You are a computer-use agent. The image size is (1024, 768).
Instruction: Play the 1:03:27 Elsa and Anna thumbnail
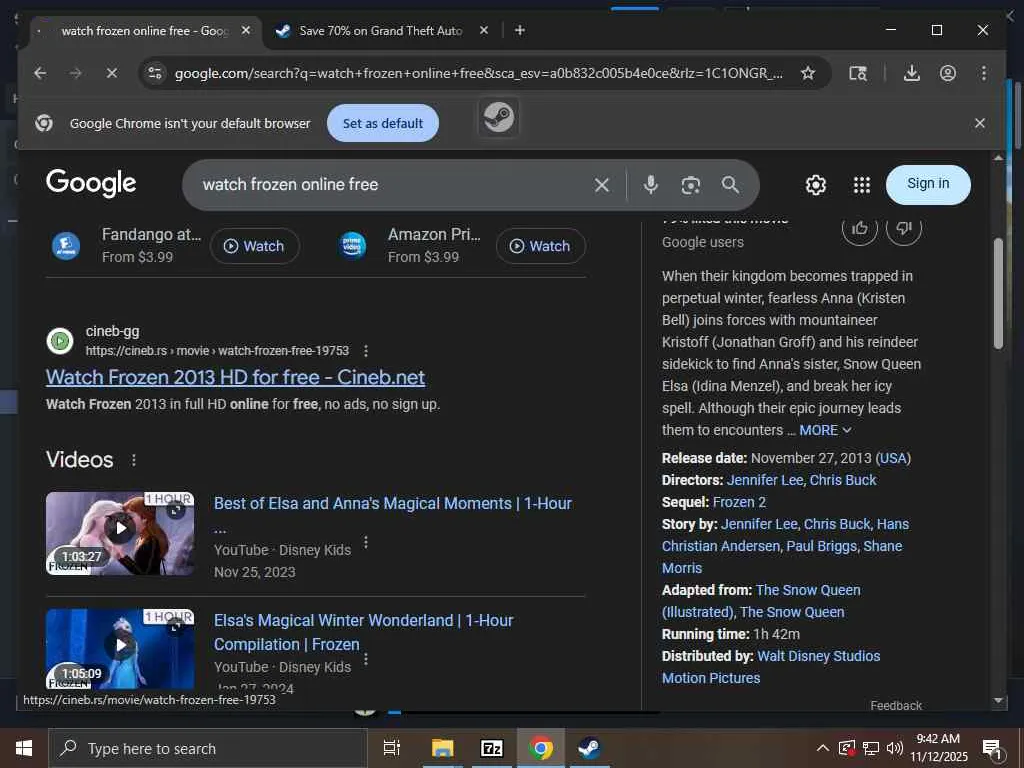click(120, 534)
